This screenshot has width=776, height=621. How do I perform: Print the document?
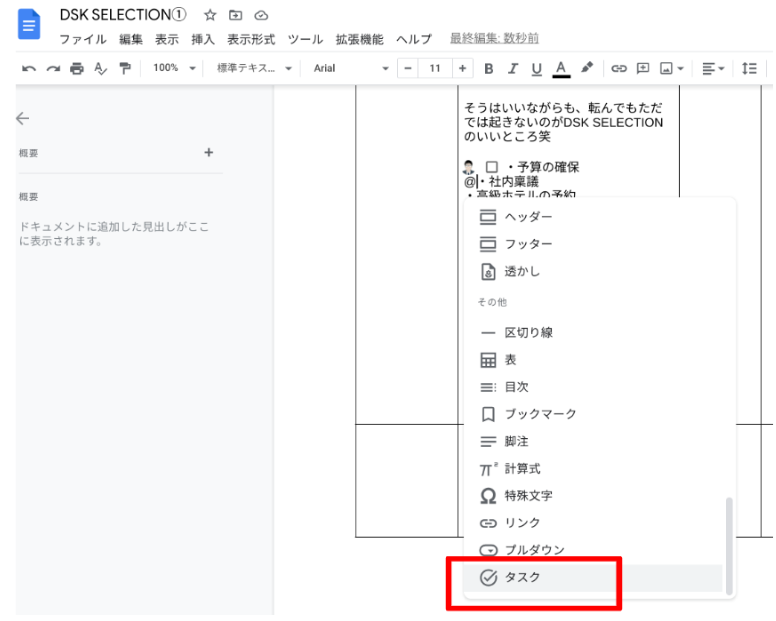click(x=77, y=68)
